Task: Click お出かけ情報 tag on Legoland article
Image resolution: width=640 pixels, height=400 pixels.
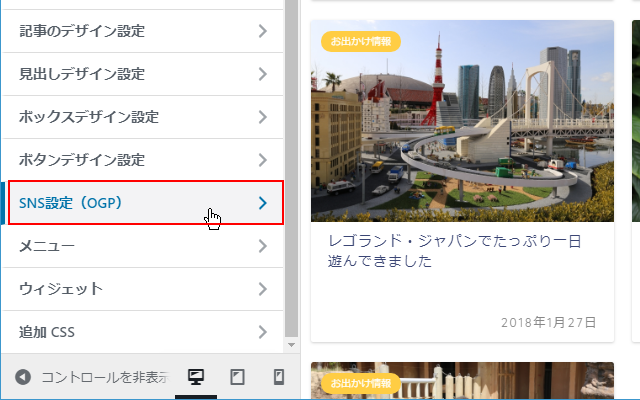Action: pos(361,42)
